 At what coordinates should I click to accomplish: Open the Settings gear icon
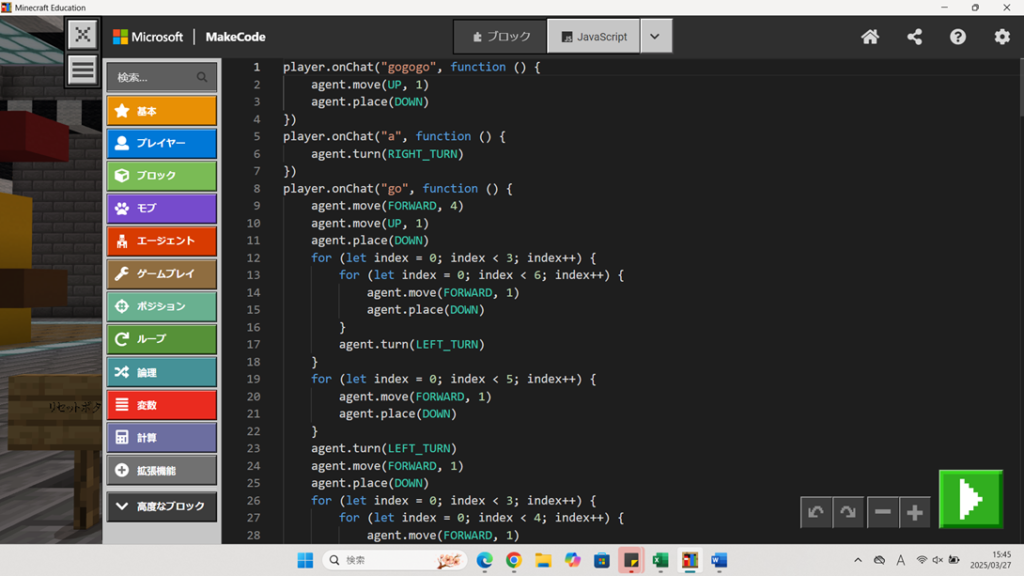(x=1002, y=37)
